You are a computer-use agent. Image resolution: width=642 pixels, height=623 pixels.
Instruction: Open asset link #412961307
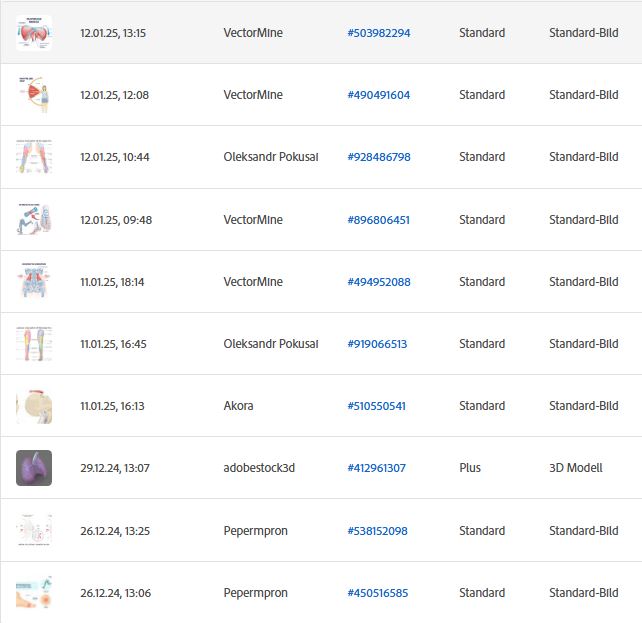click(376, 468)
